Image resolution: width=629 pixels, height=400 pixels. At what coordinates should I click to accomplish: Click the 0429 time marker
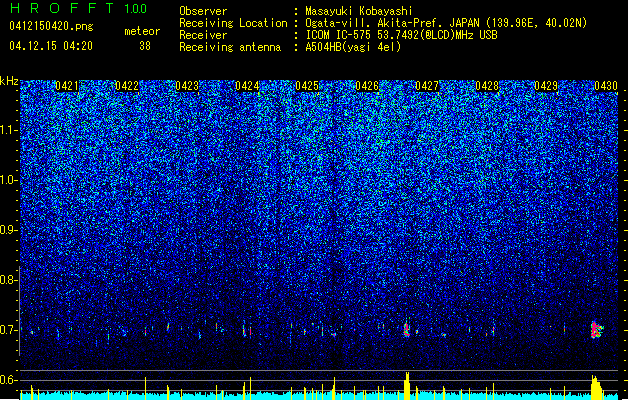pos(546,86)
